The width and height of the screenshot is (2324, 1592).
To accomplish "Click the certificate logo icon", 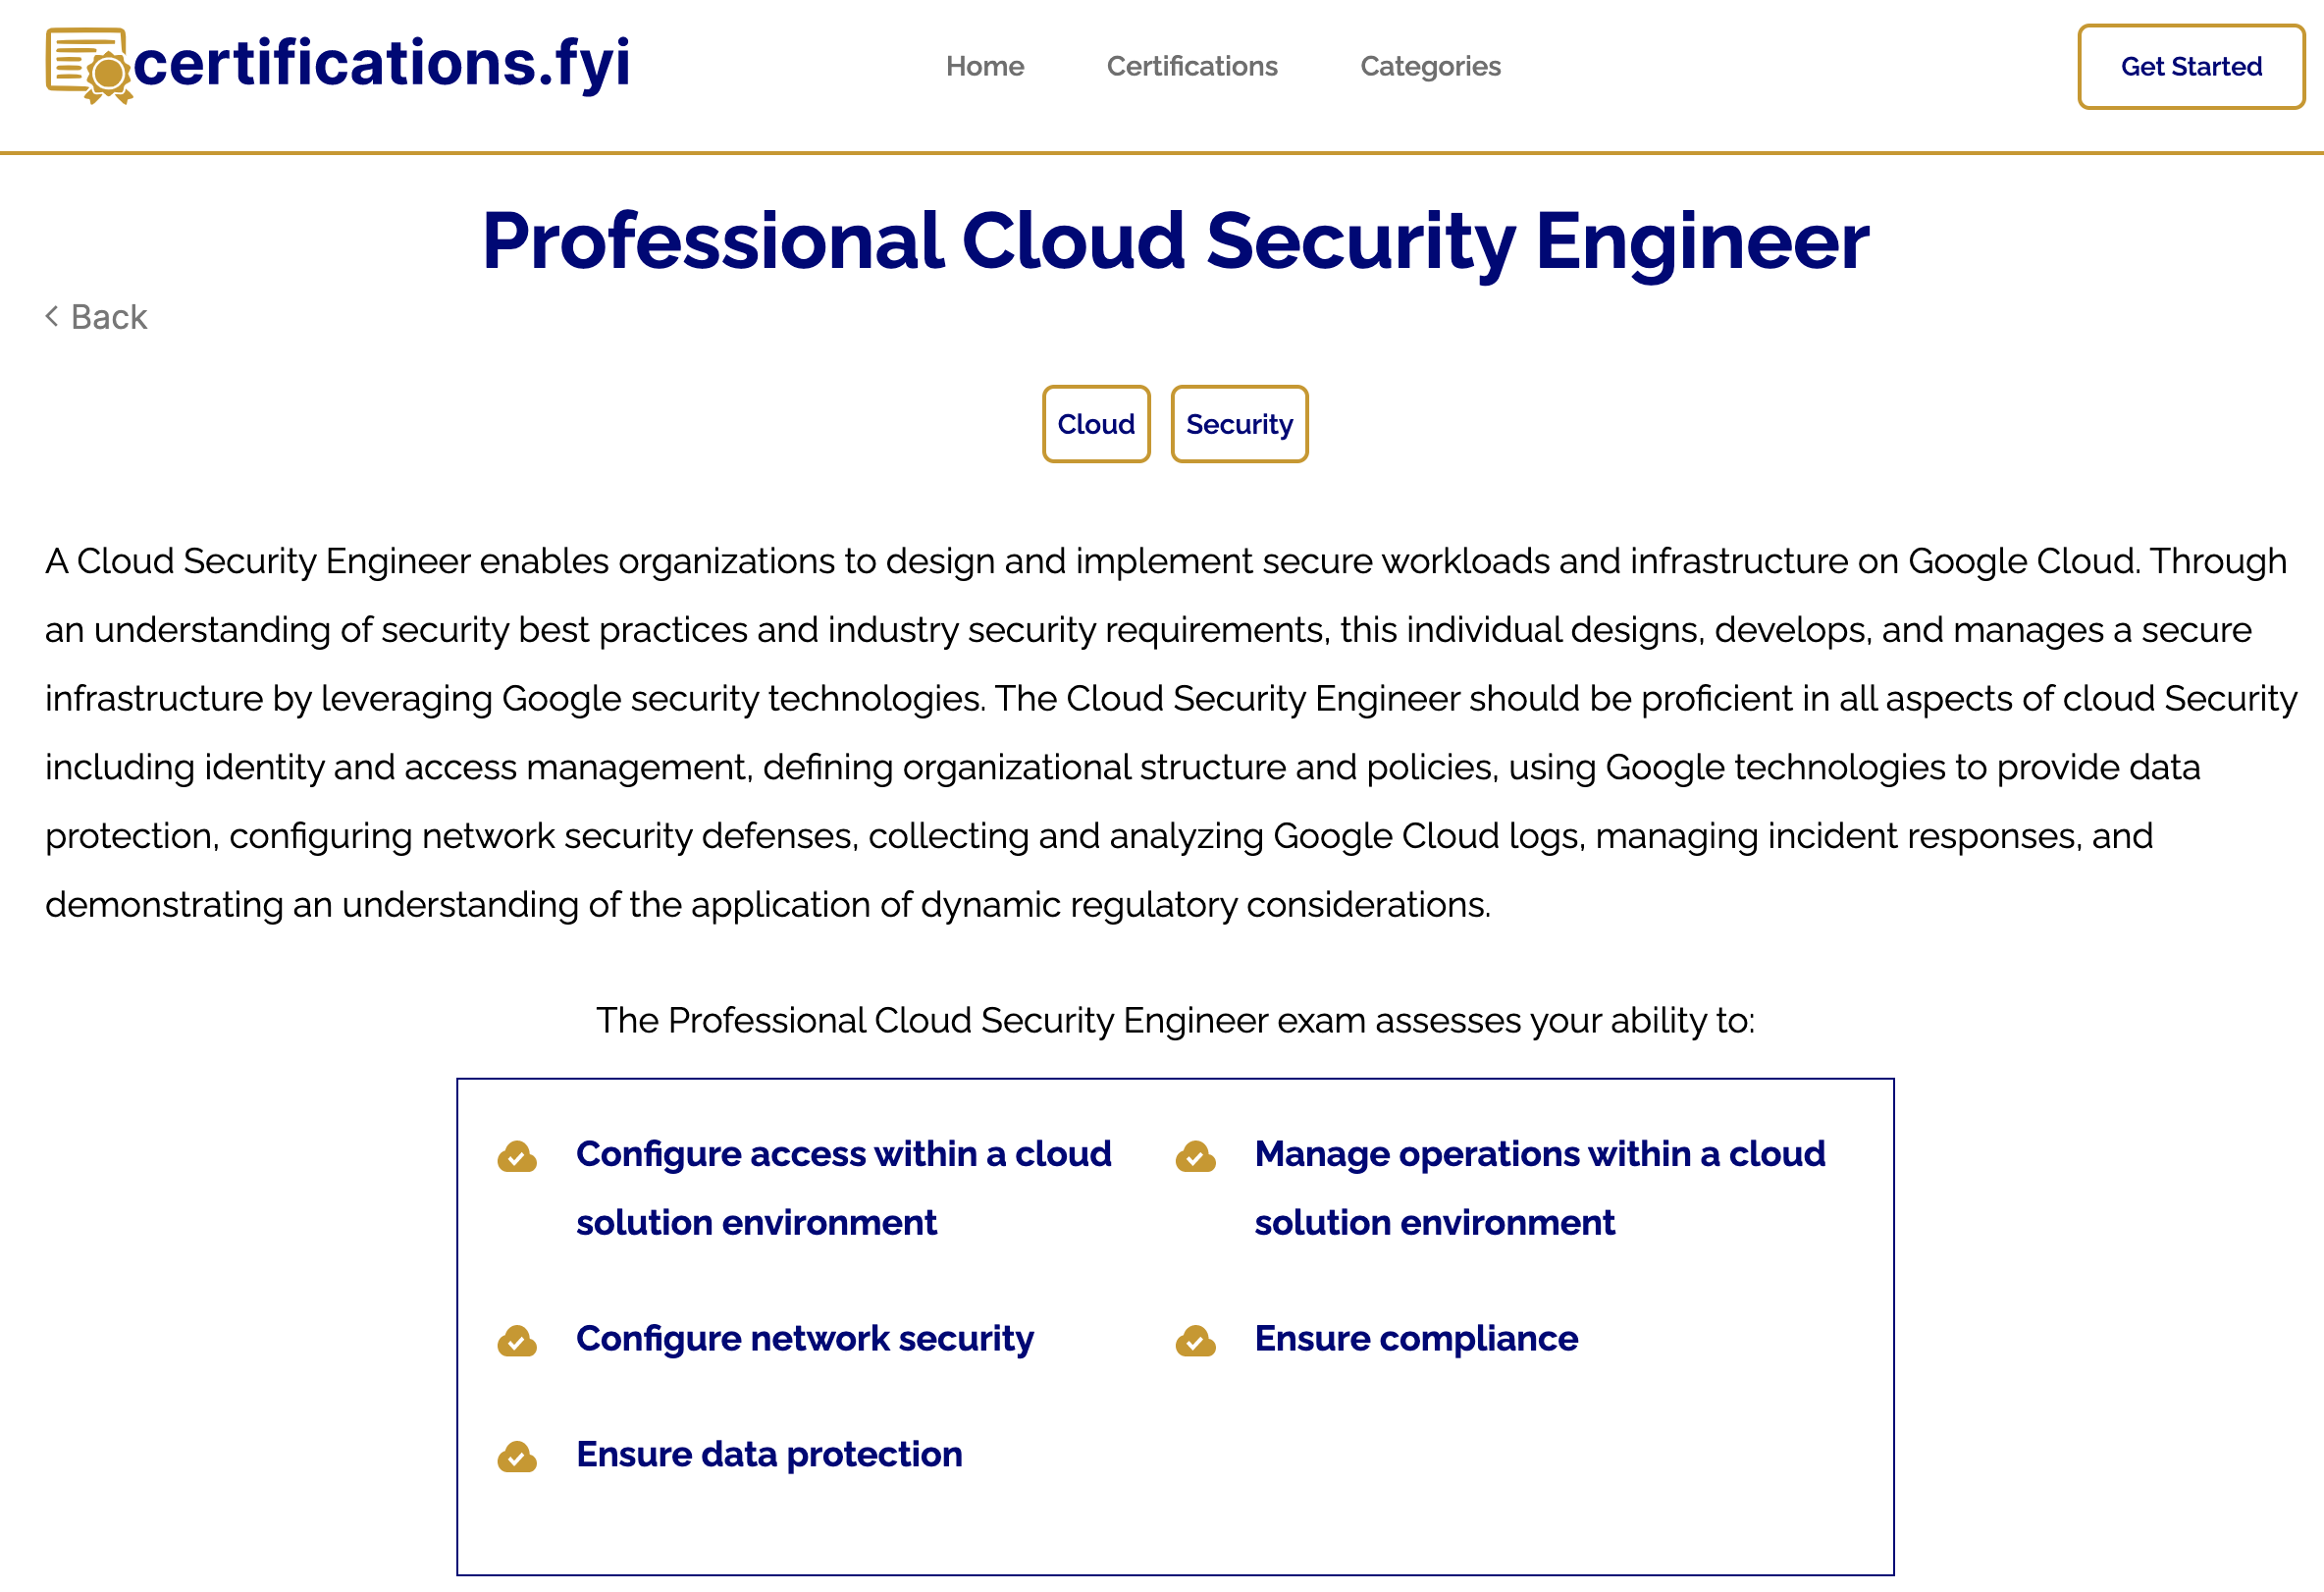I will [x=89, y=66].
